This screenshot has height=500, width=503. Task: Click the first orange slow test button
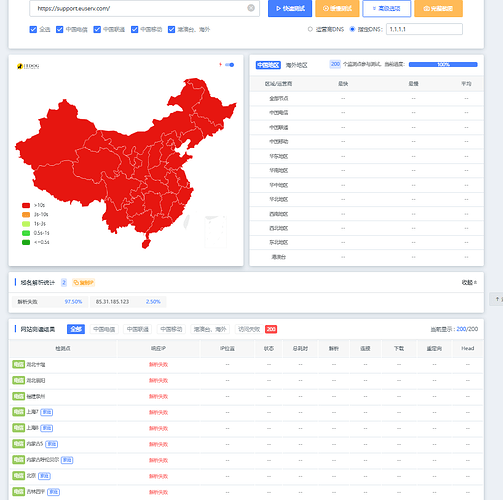(337, 8)
